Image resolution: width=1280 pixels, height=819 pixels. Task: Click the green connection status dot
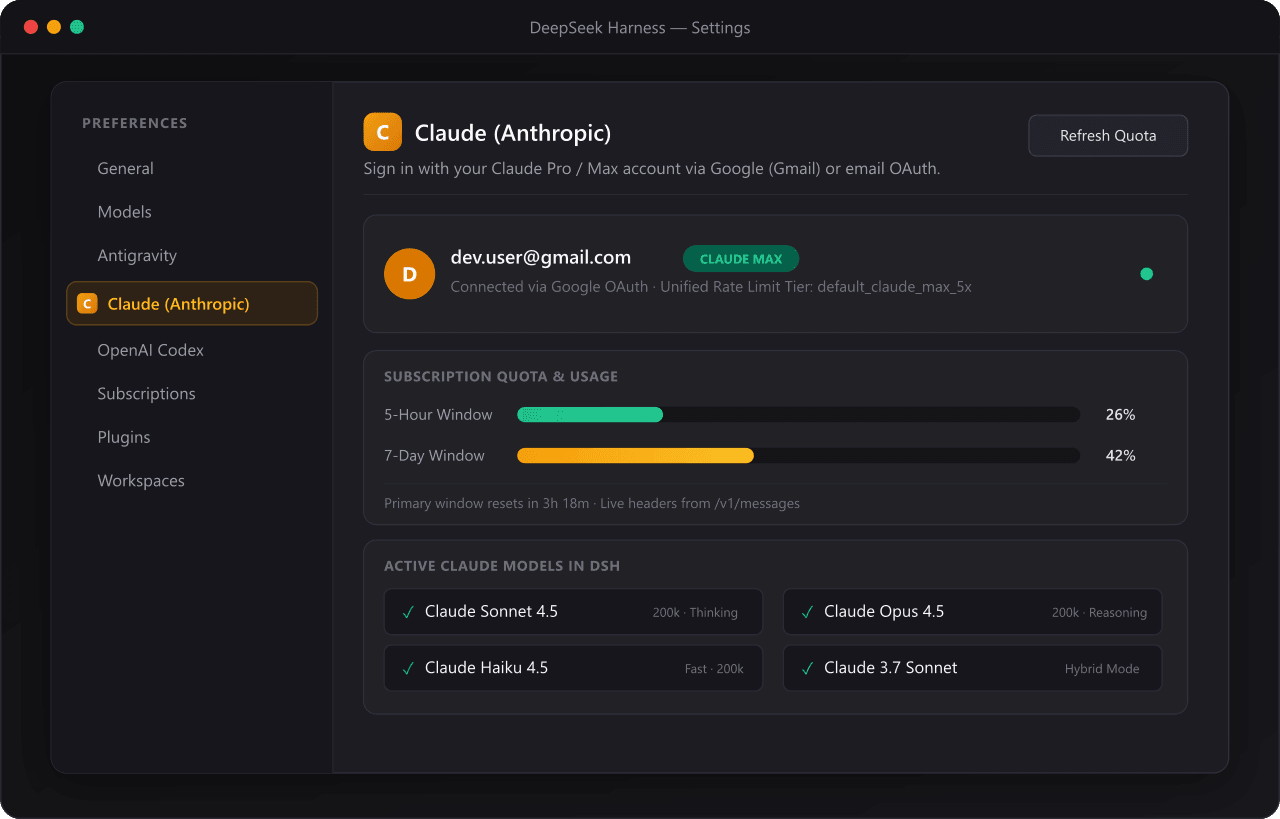click(1146, 274)
